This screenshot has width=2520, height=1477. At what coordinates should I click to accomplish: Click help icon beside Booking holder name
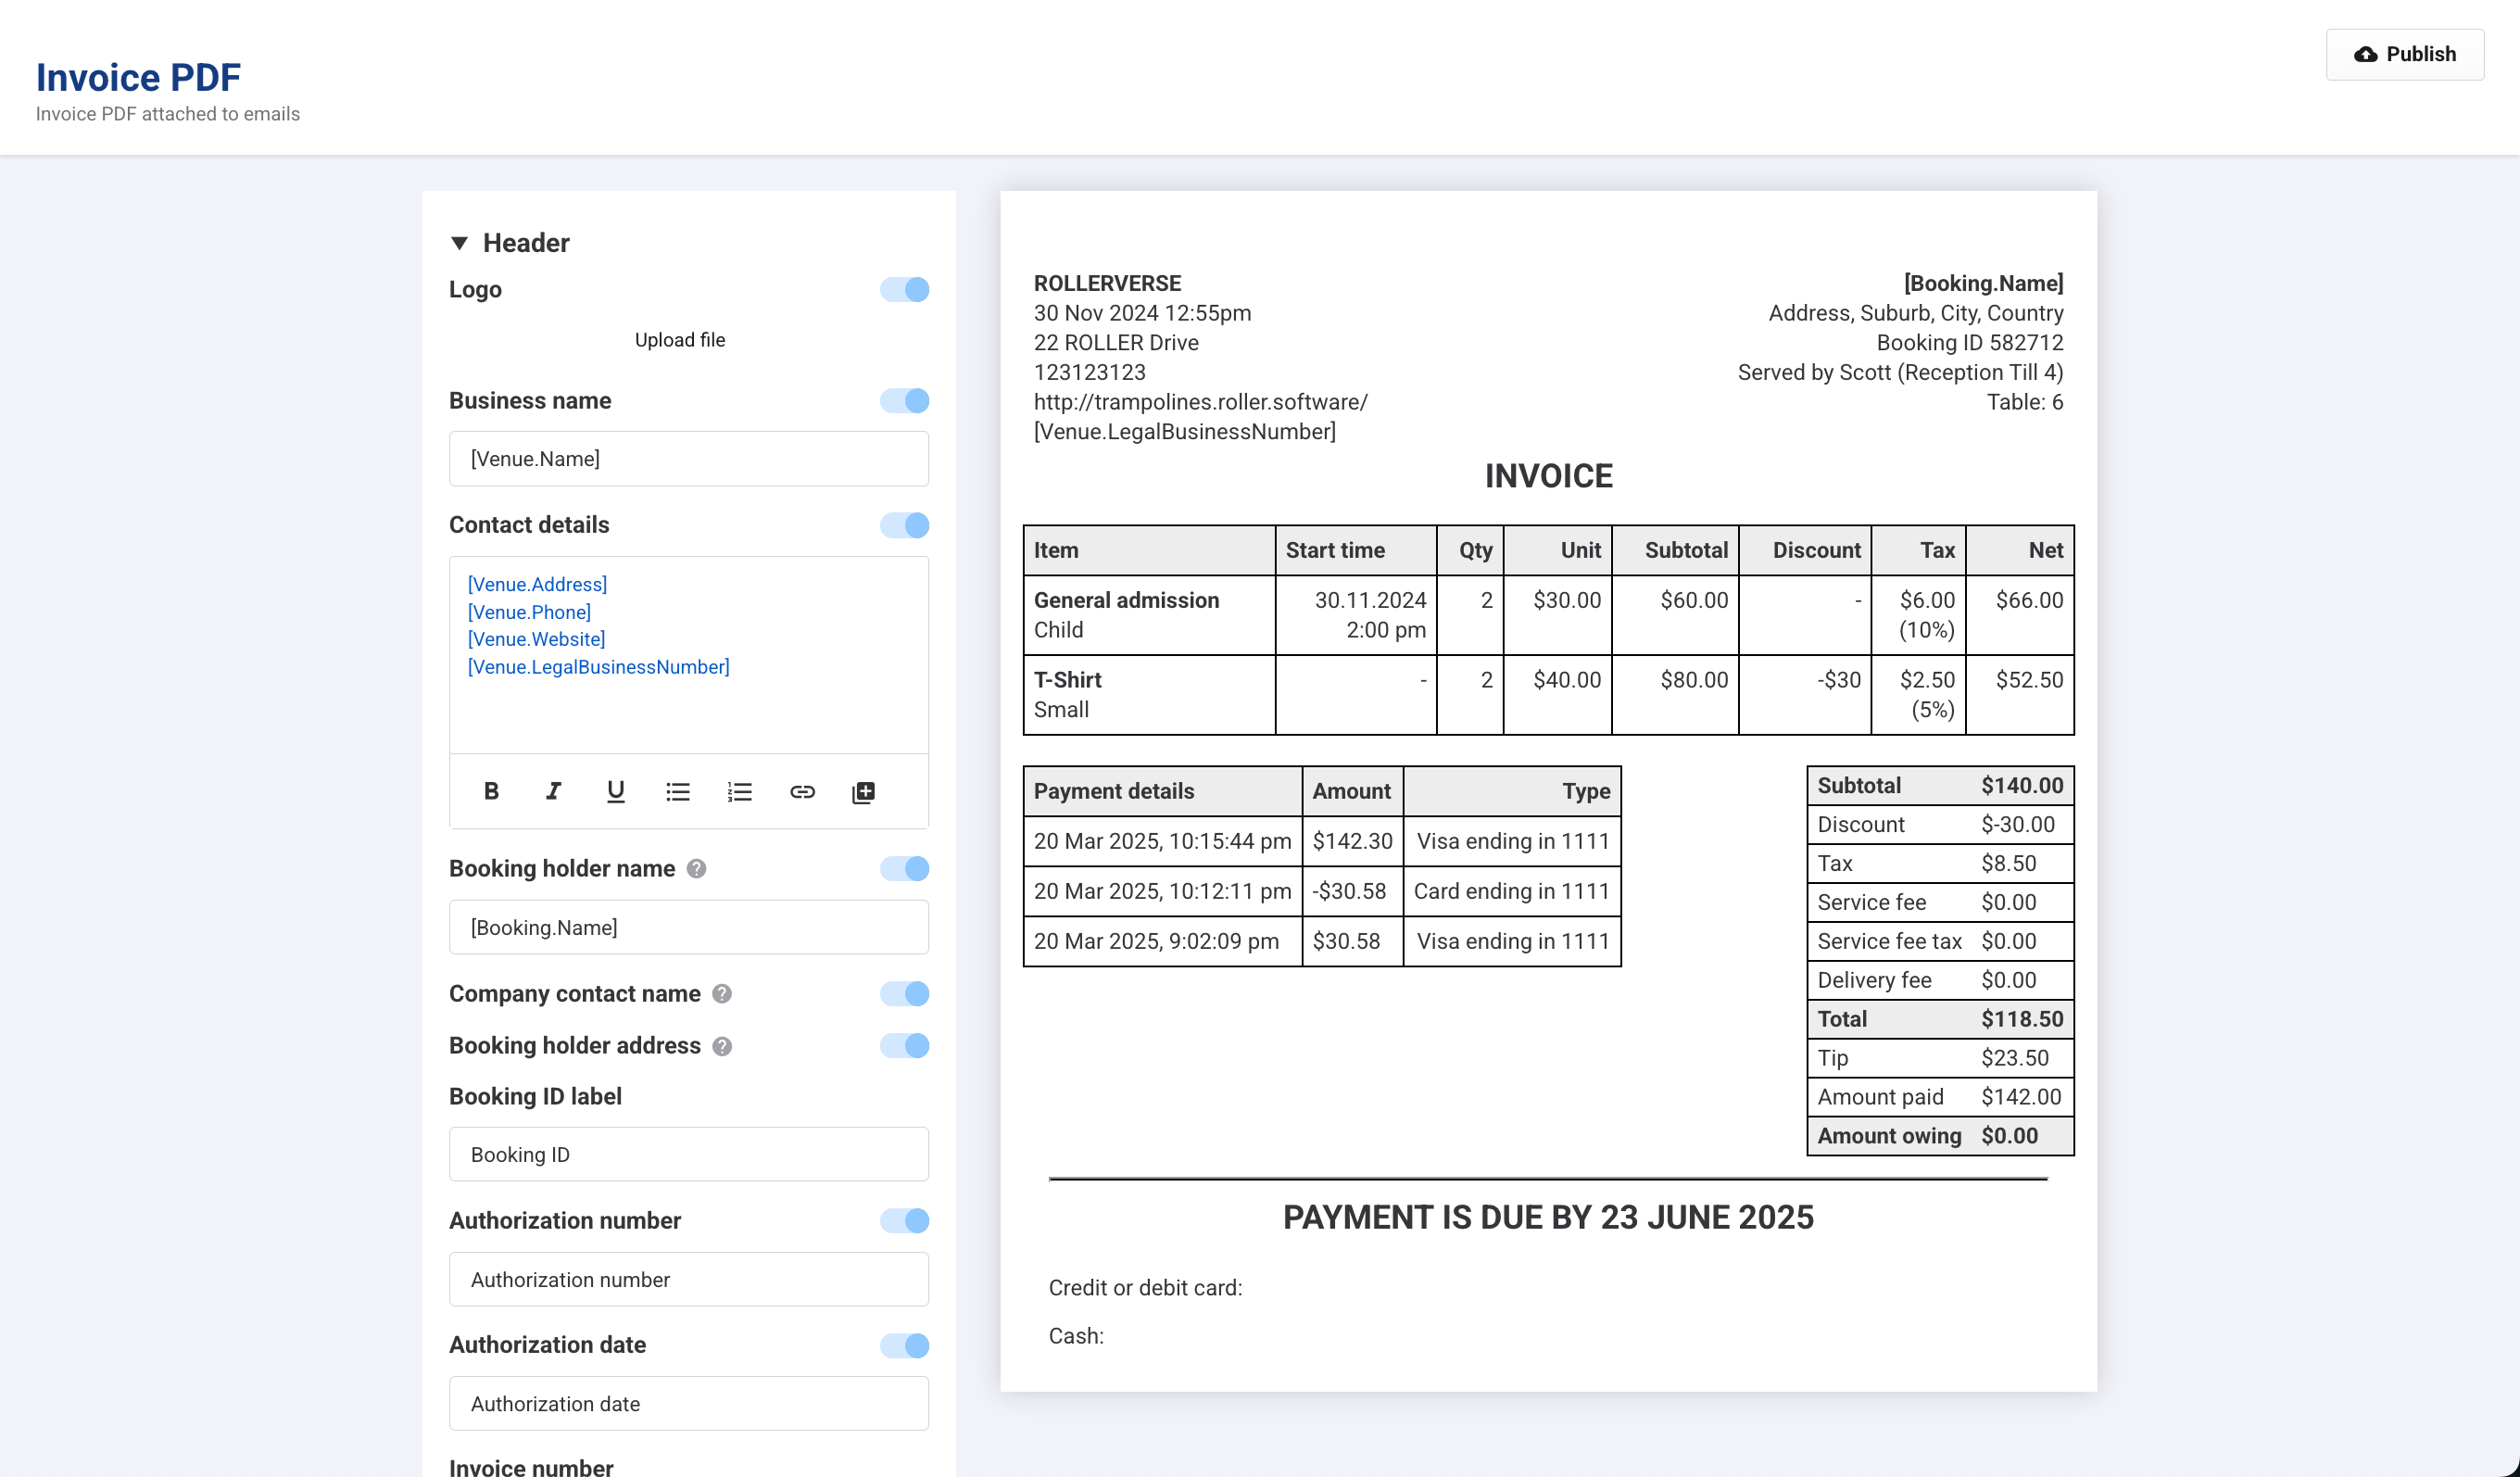pos(697,869)
